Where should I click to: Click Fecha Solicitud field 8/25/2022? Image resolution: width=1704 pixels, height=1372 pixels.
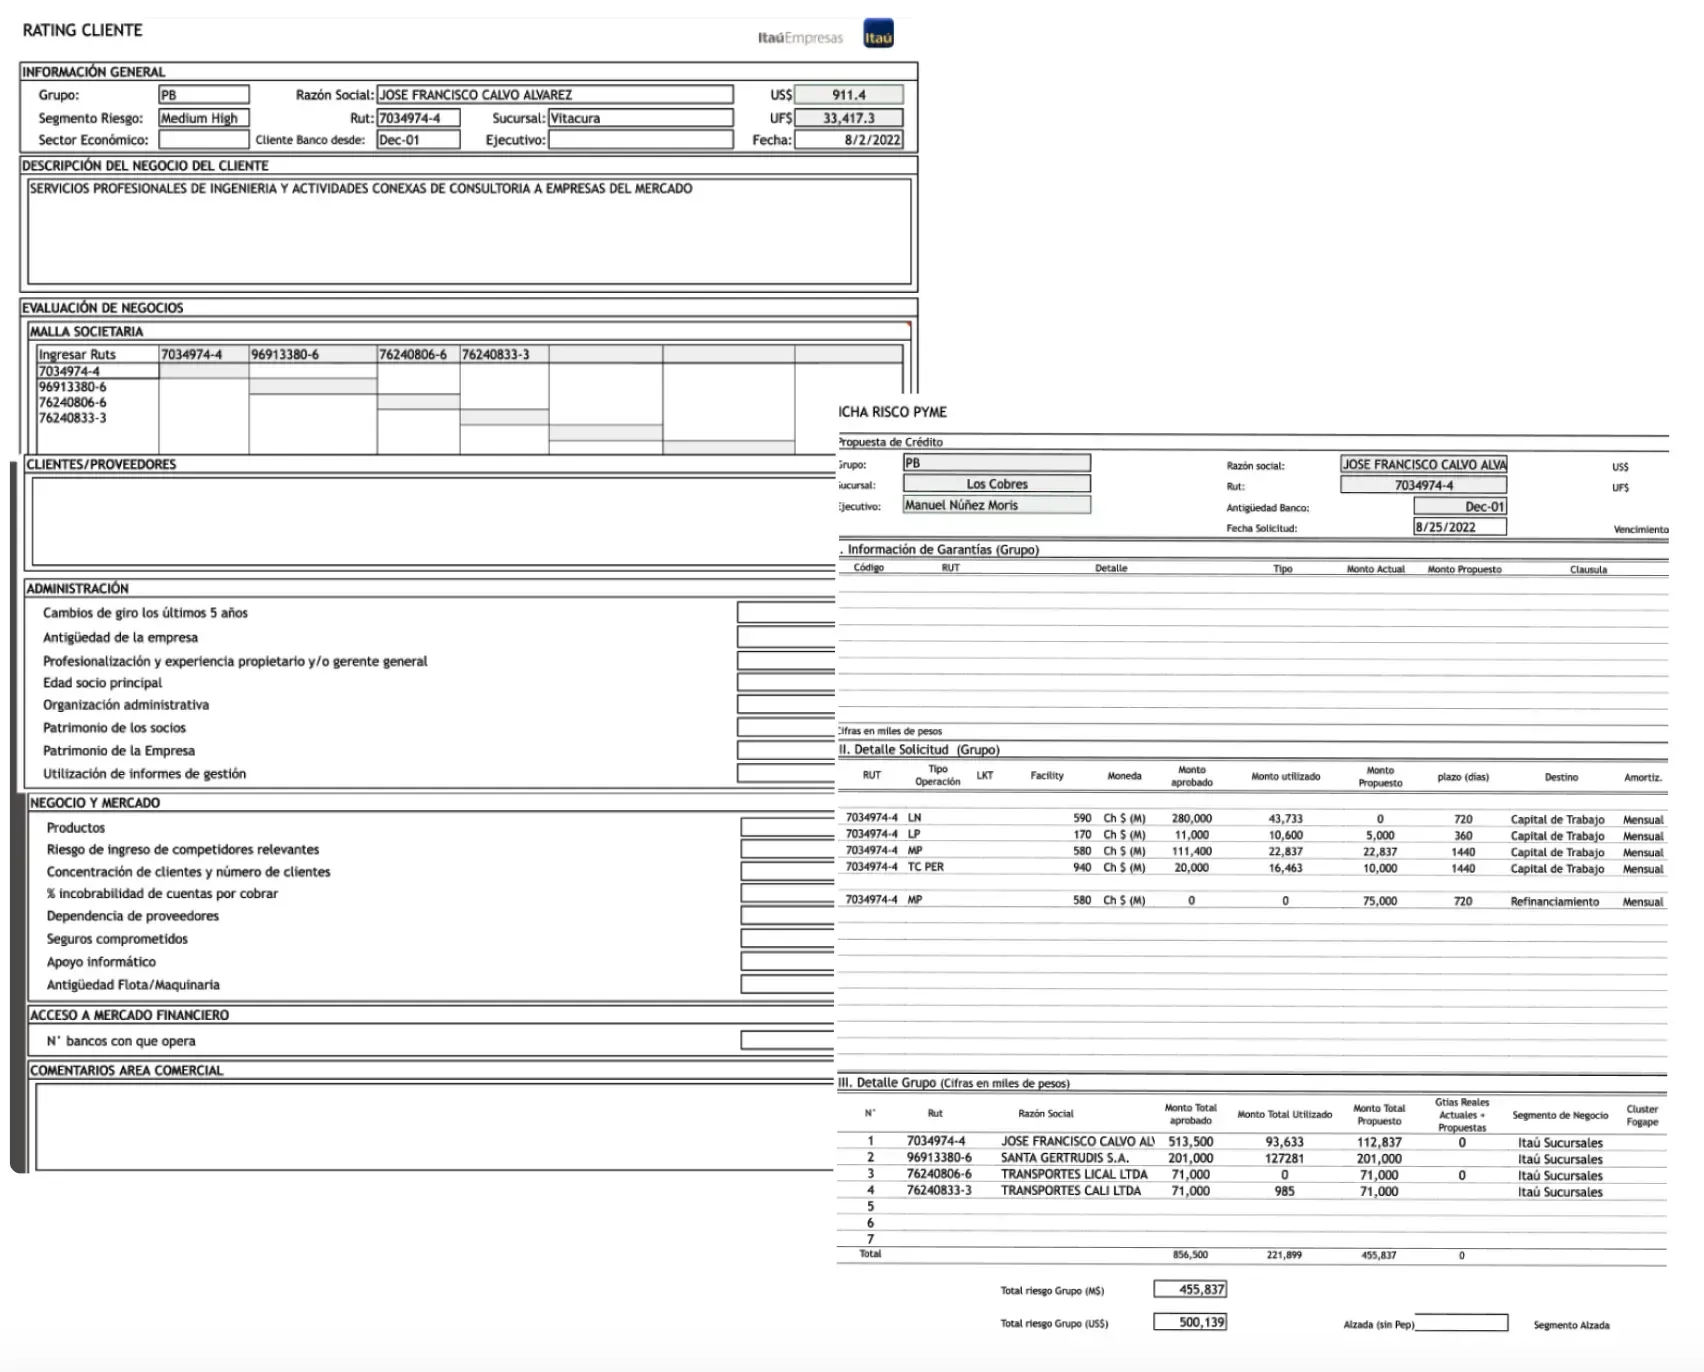1460,527
